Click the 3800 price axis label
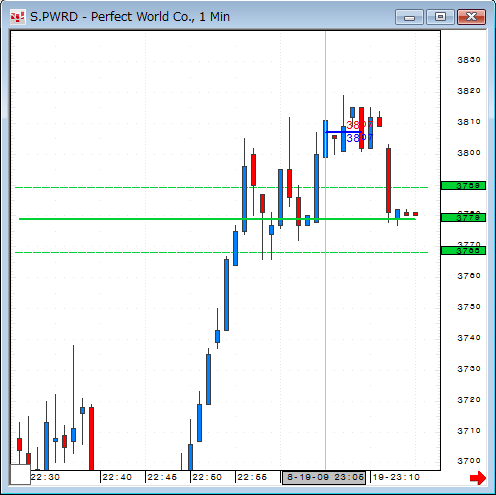Screen dimensions: 496x495 click(x=469, y=153)
